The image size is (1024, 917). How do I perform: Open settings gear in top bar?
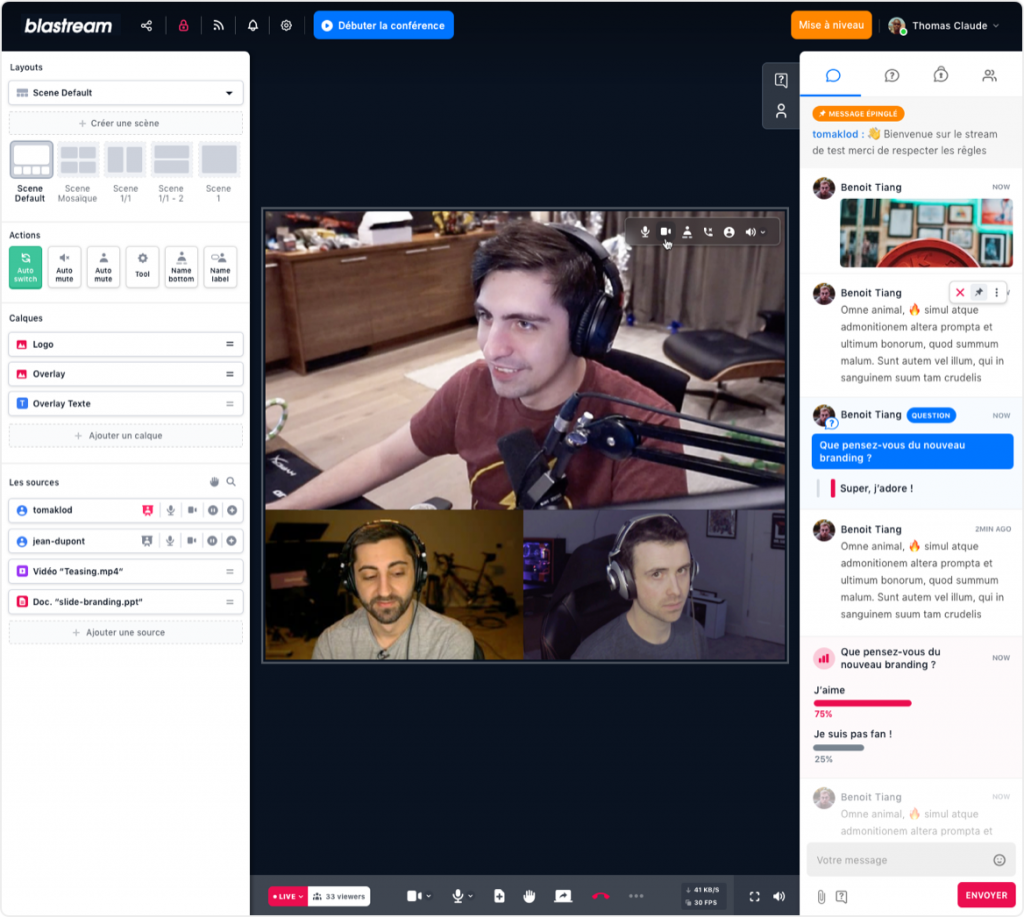286,26
